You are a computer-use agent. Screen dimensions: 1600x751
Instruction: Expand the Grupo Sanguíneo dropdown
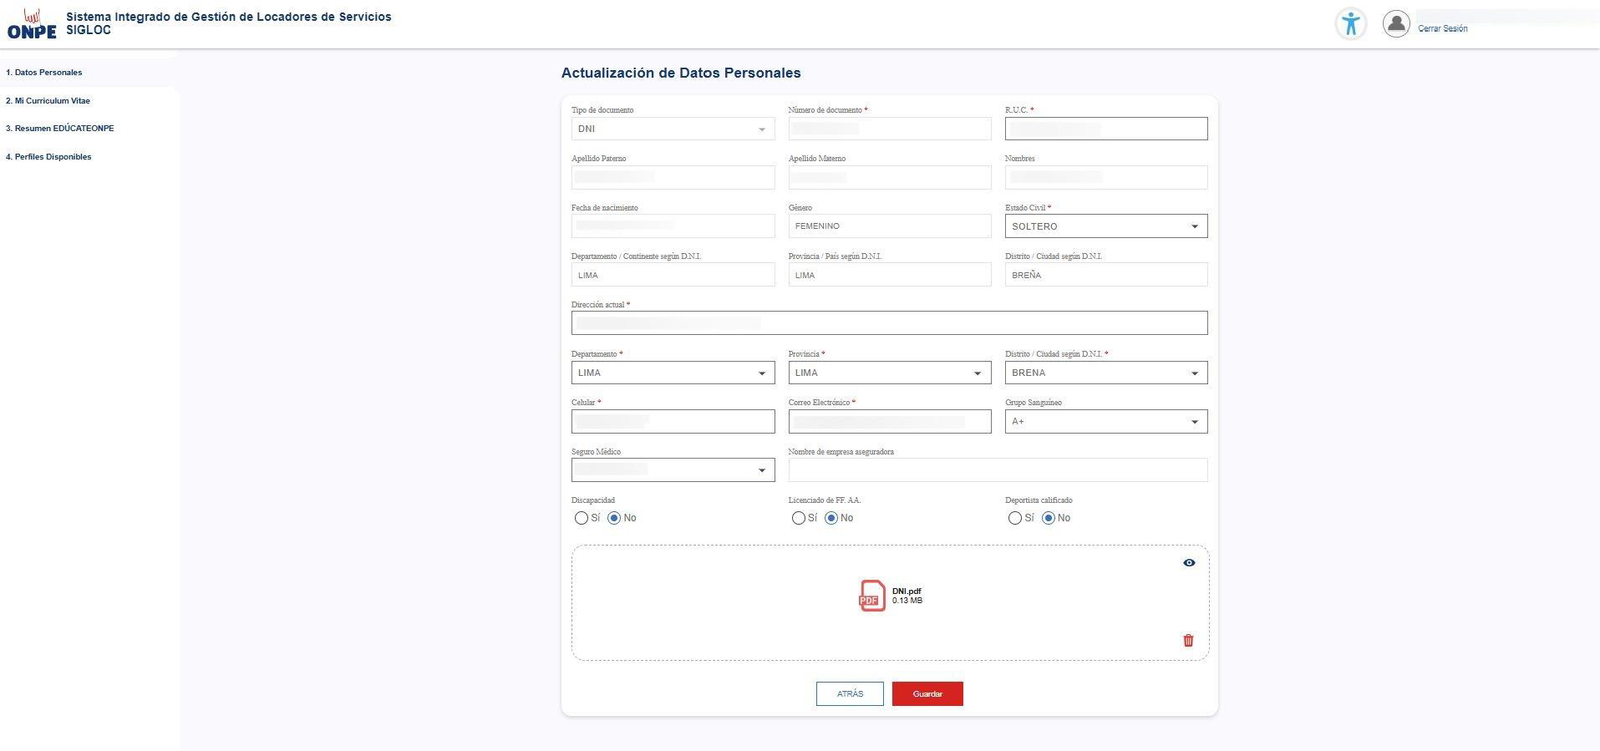1106,421
